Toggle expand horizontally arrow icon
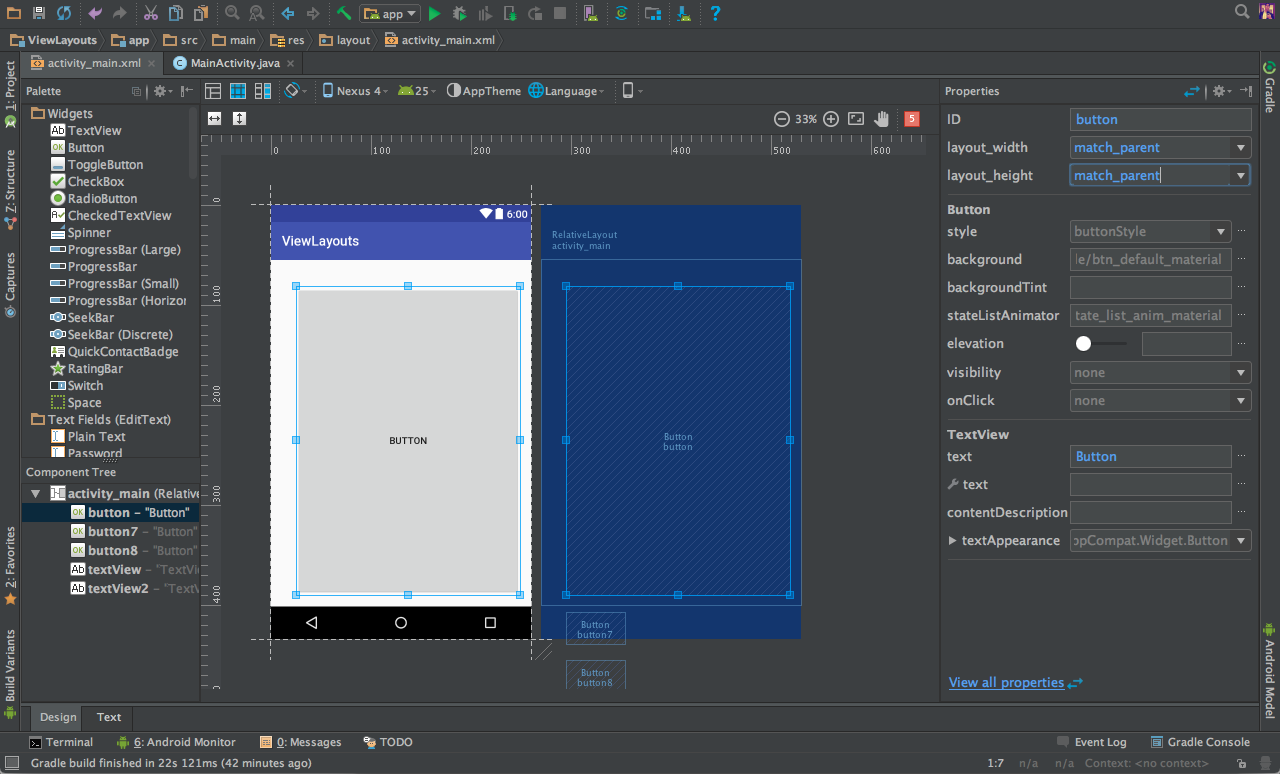 tap(214, 118)
